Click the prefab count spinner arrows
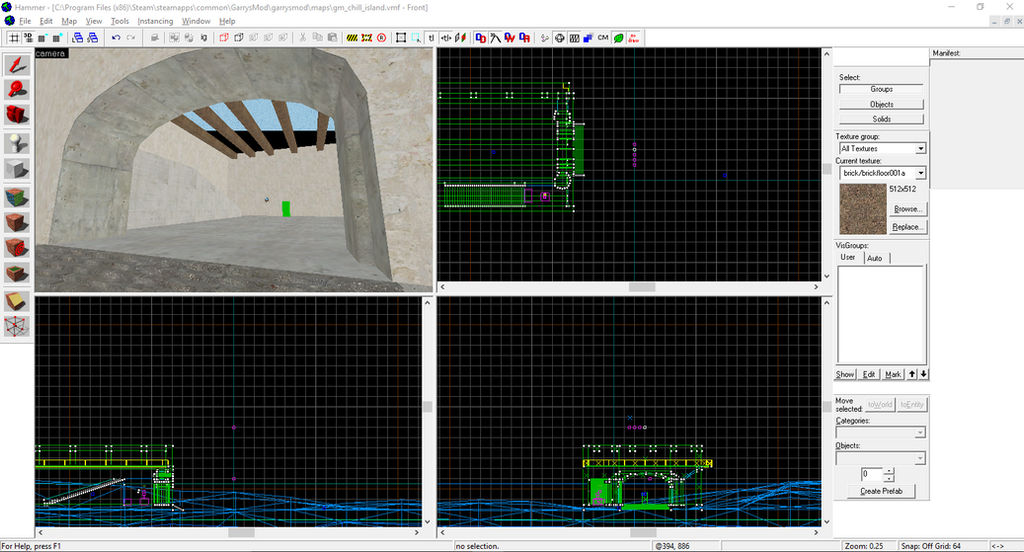Viewport: 1024px width, 552px height. [888, 474]
